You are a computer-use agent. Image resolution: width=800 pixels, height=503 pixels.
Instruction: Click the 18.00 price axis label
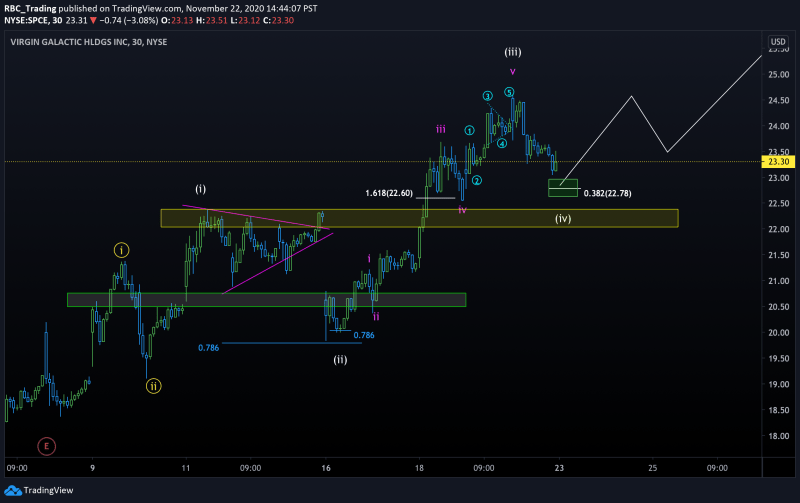pyautogui.click(x=779, y=436)
